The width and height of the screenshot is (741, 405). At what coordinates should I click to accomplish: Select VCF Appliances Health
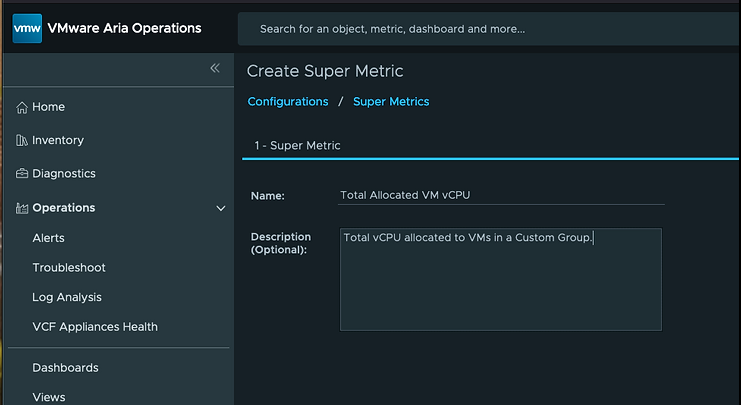click(x=94, y=327)
